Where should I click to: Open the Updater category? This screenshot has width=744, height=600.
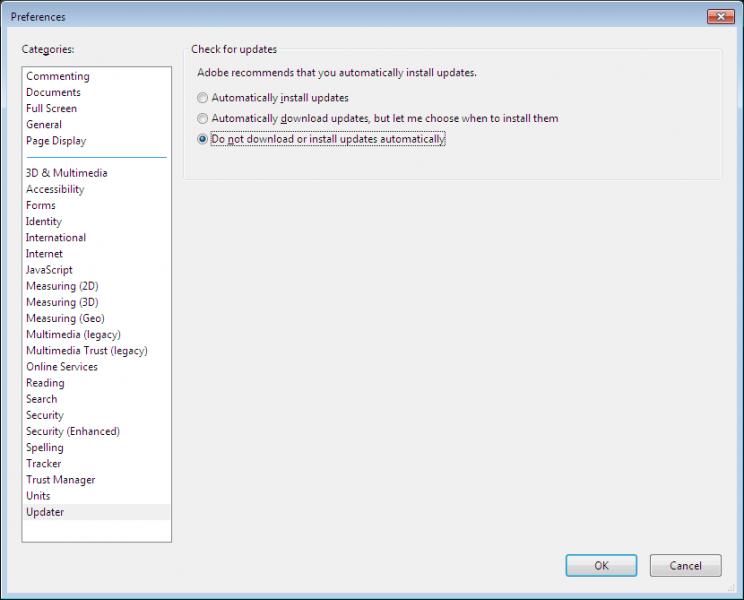coord(45,512)
